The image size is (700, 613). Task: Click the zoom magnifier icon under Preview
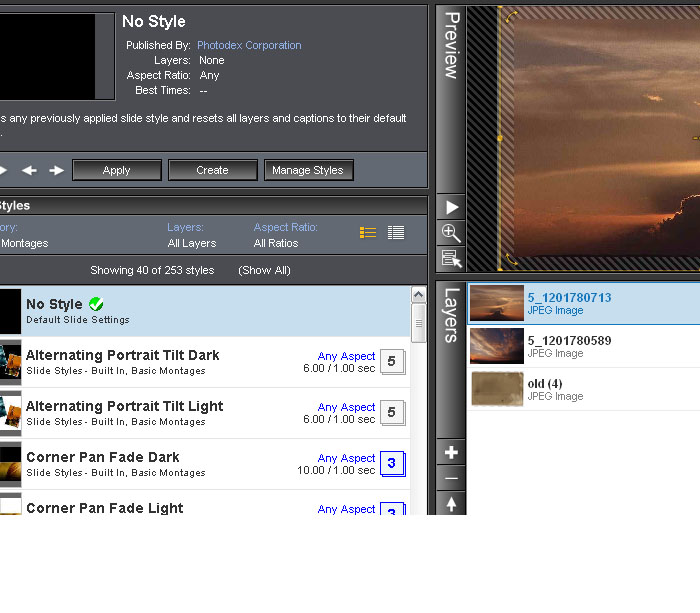coord(452,233)
